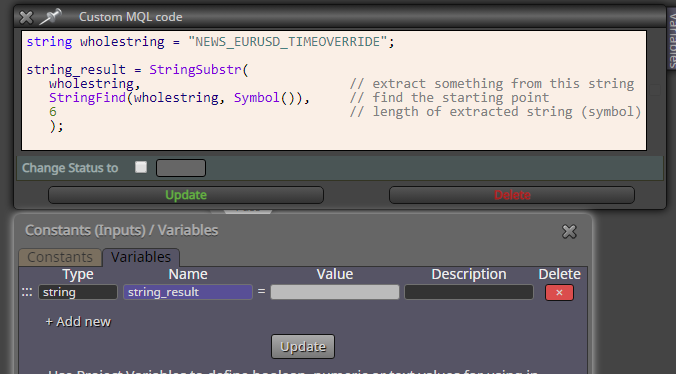Click the Value column header
Viewport: 676px width, 374px height.
tap(335, 274)
